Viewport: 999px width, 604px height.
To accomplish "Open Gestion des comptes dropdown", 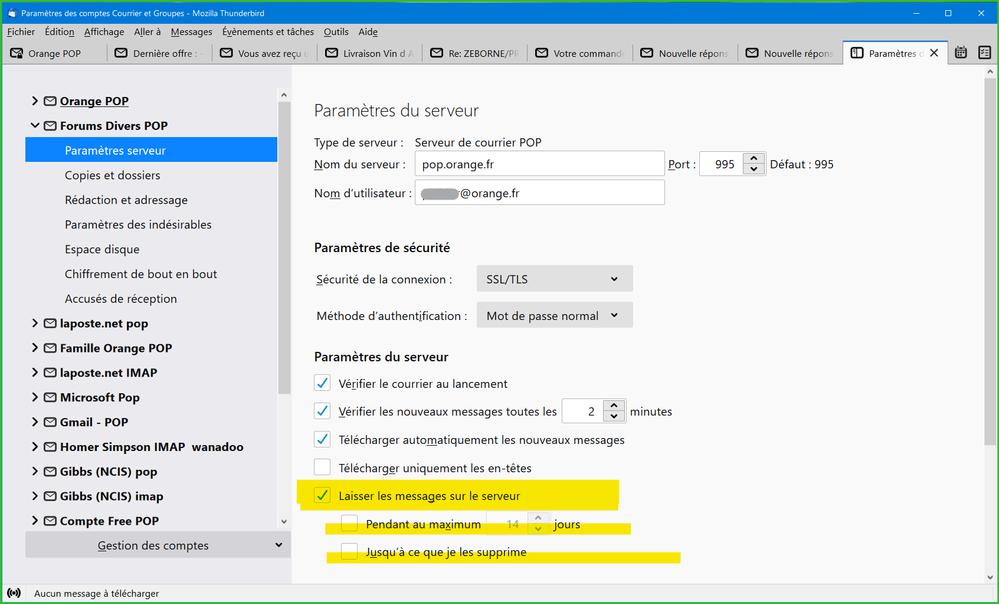I will 157,545.
